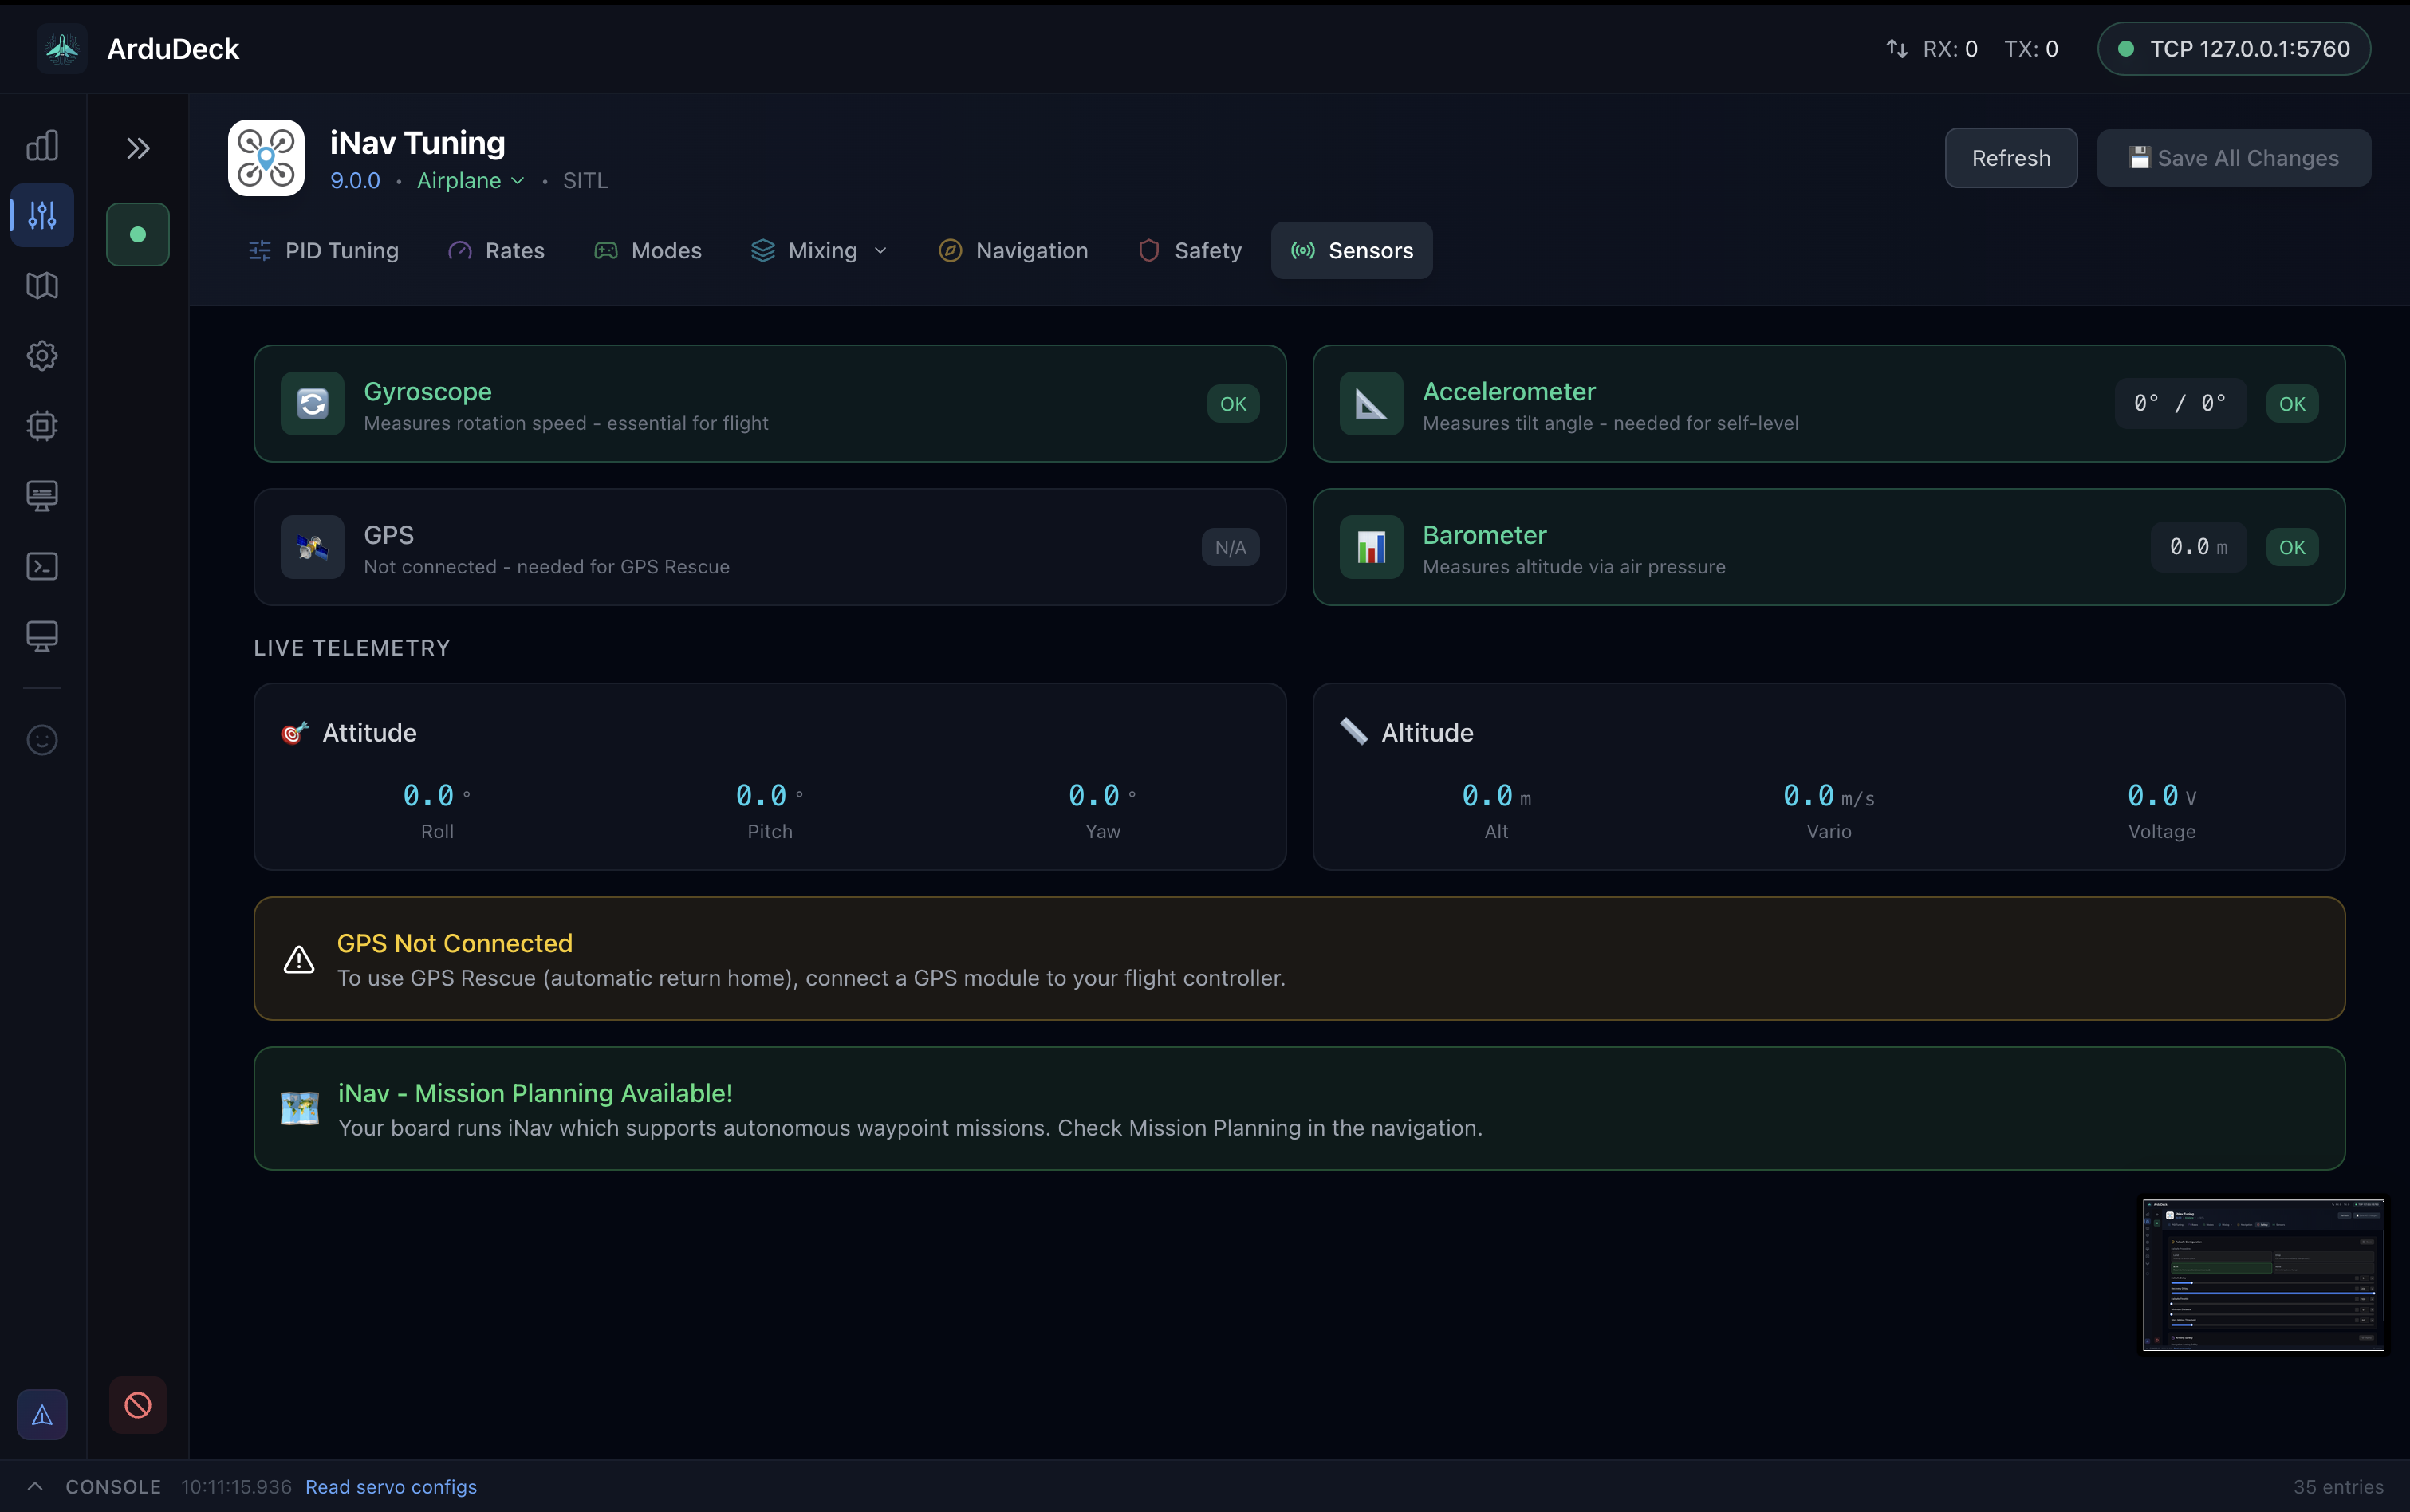Click the GPS satellite icon
Screen dimensions: 2410x1512
click(313, 547)
